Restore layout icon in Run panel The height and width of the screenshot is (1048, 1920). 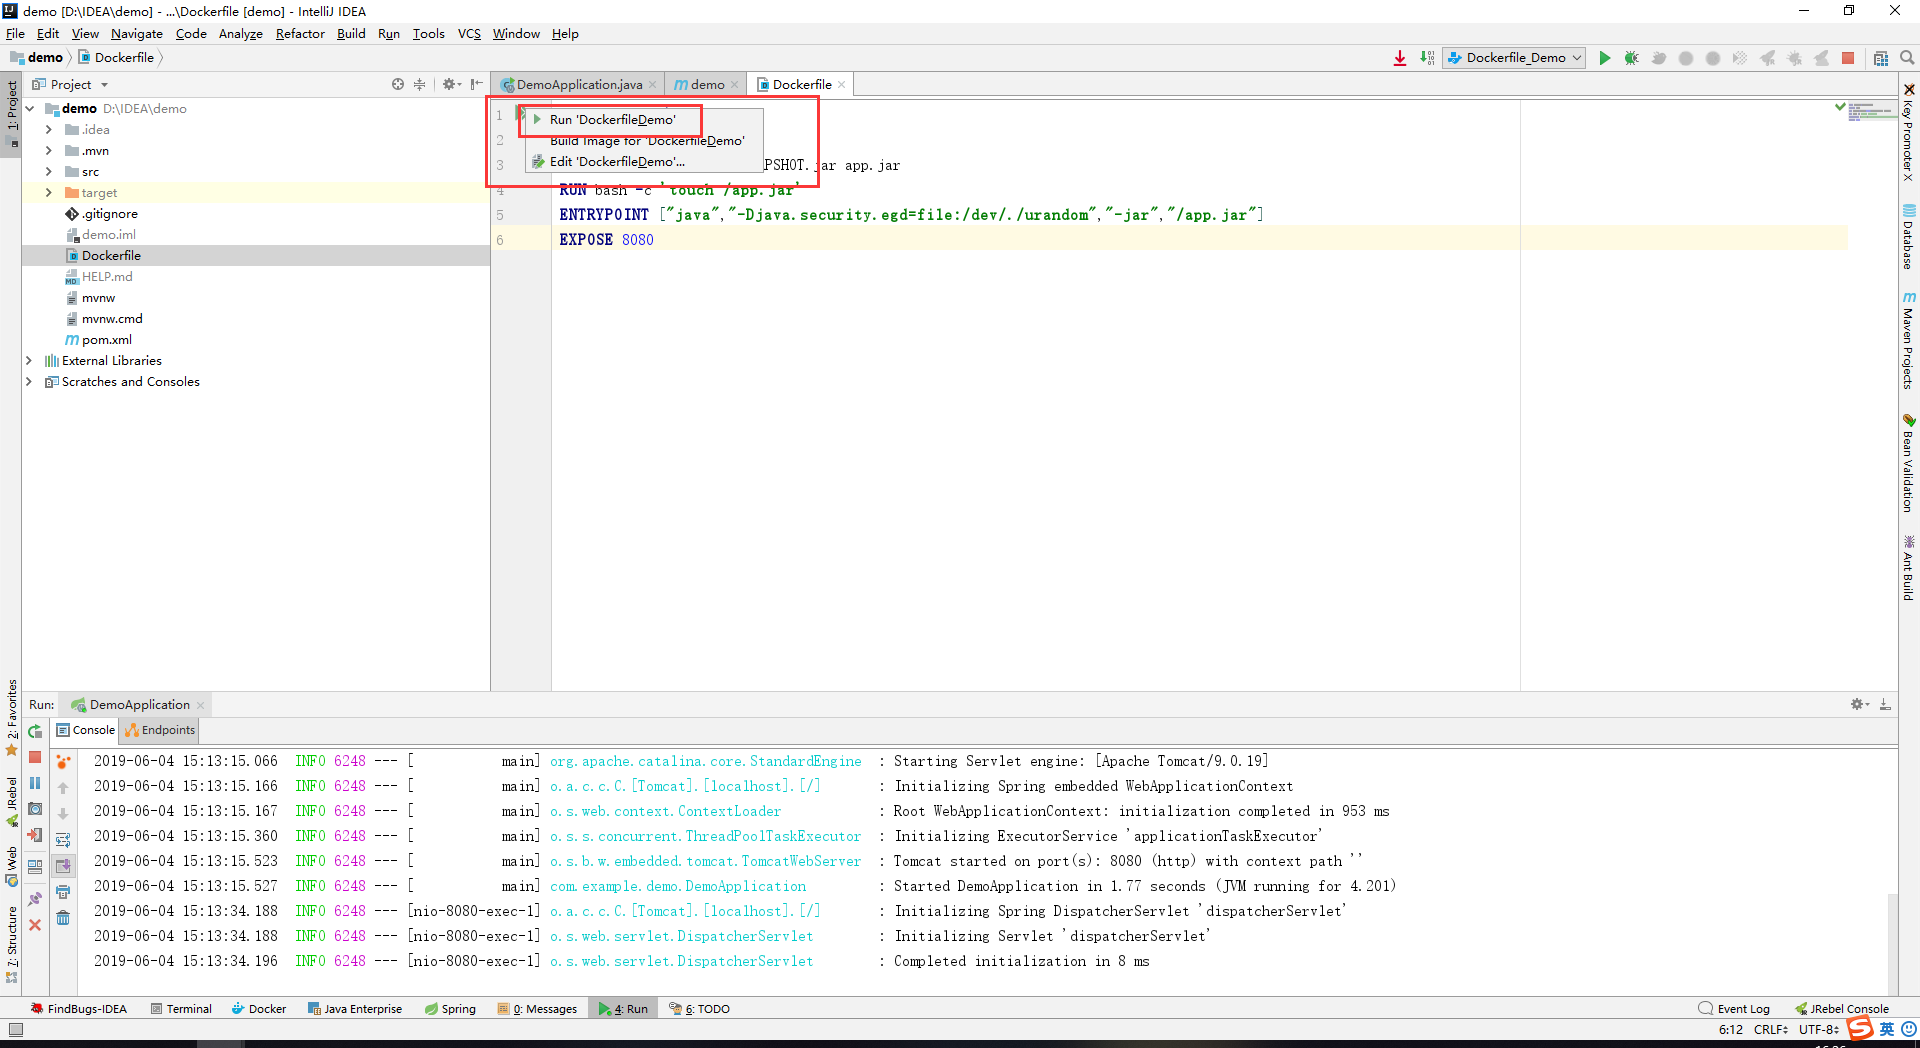point(35,867)
